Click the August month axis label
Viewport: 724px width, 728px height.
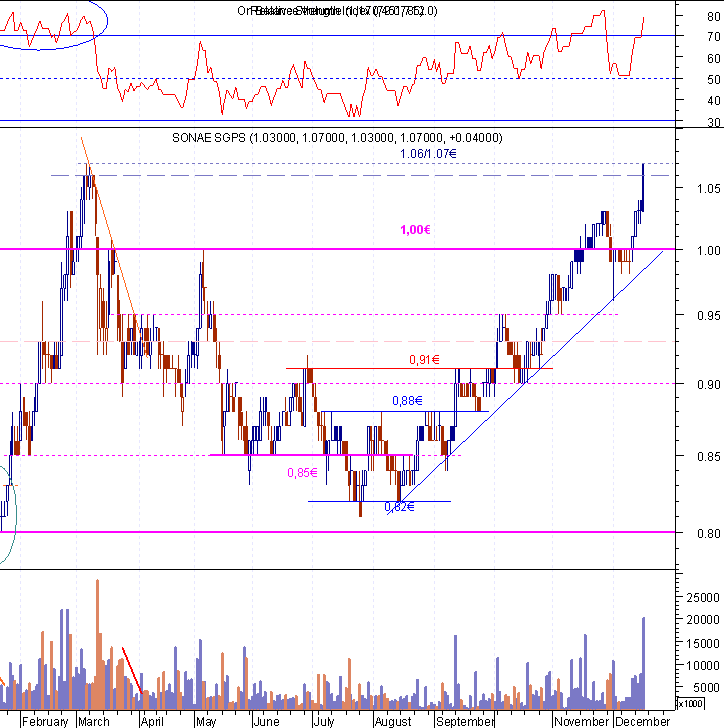tap(393, 722)
